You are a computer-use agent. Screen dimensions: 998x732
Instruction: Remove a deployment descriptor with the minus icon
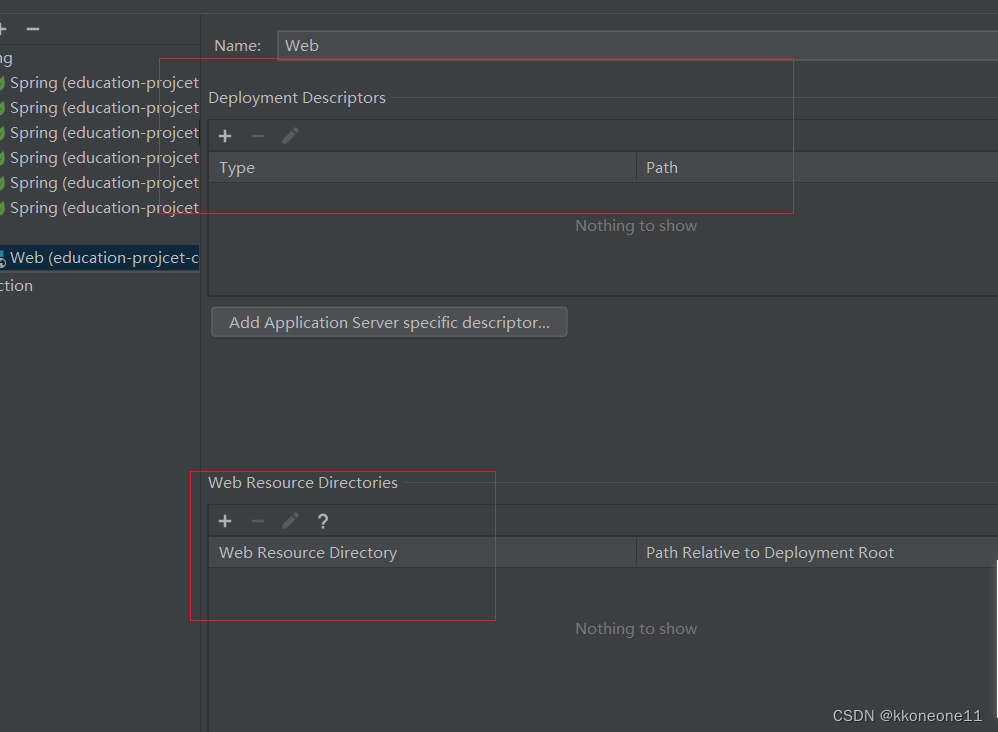(257, 135)
